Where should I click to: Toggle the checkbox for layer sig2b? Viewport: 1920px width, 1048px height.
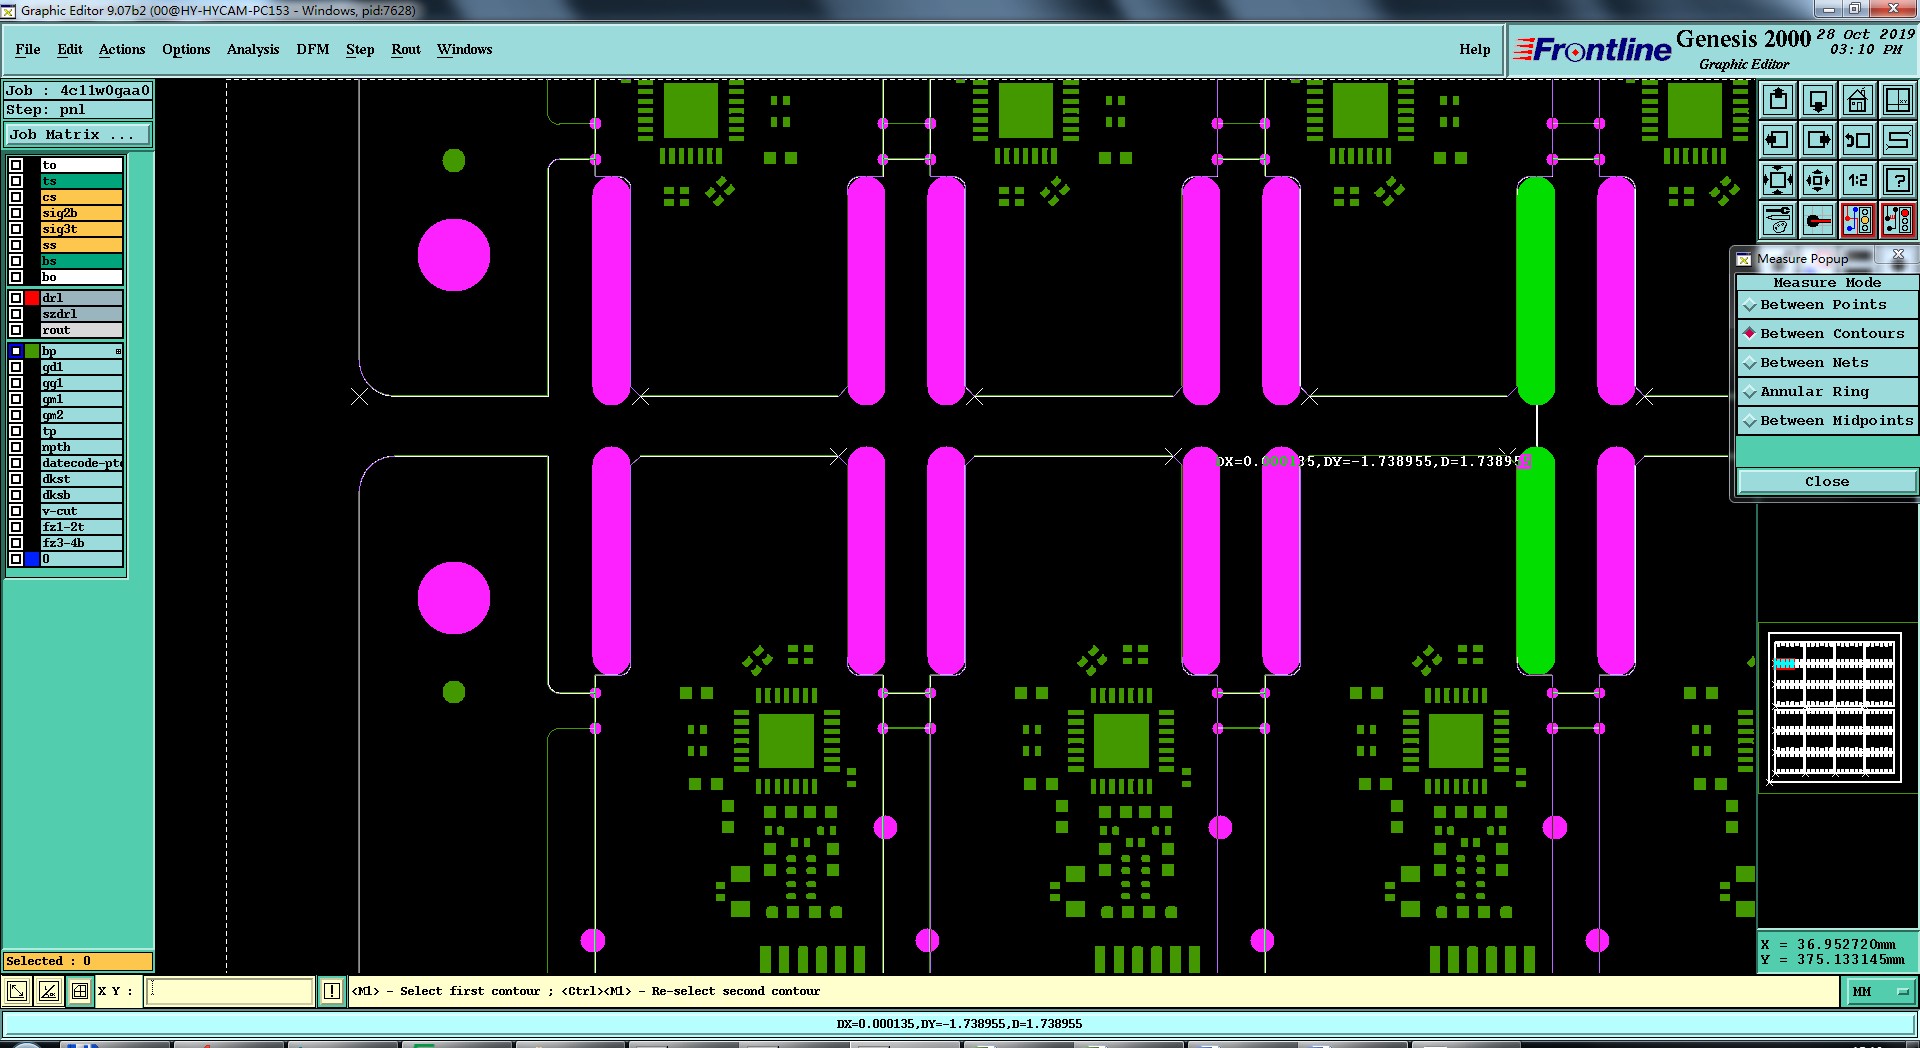point(16,213)
